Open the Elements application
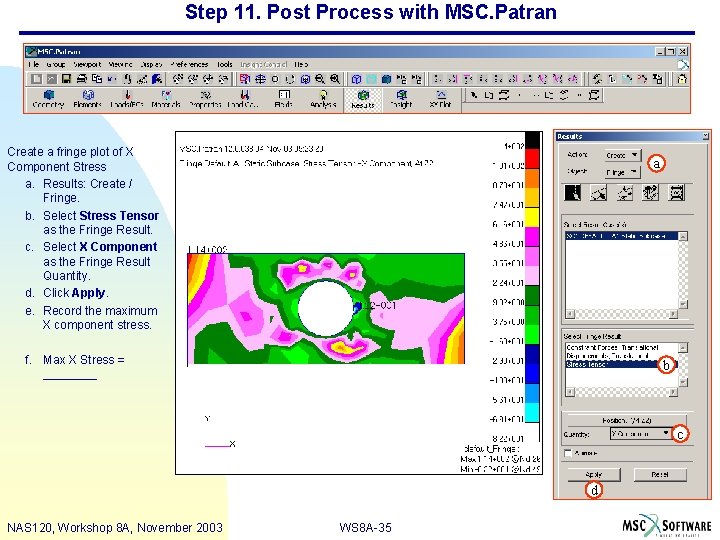Image resolution: width=720 pixels, height=540 pixels. pos(87,99)
